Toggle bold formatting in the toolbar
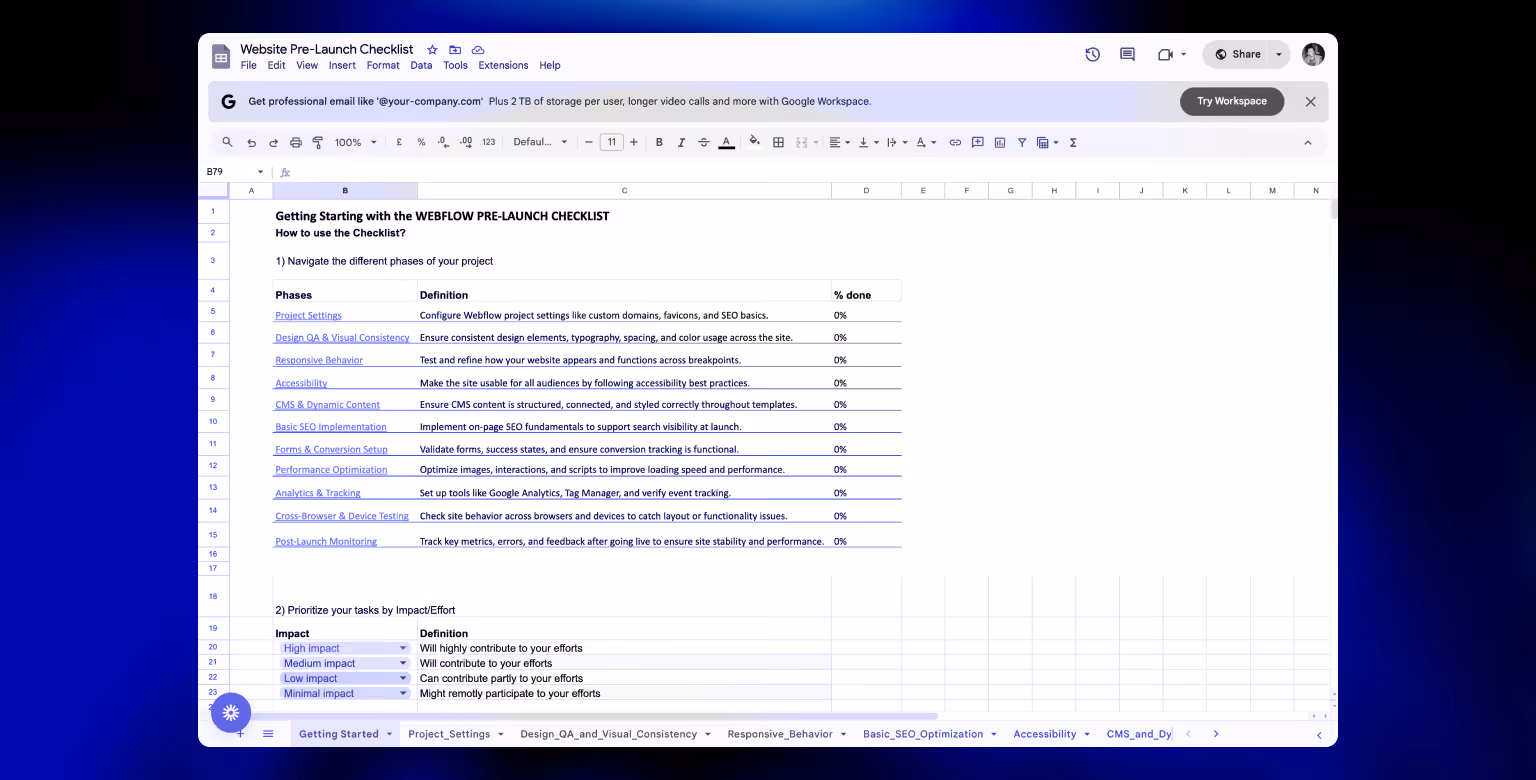The height and width of the screenshot is (780, 1536). coord(659,142)
